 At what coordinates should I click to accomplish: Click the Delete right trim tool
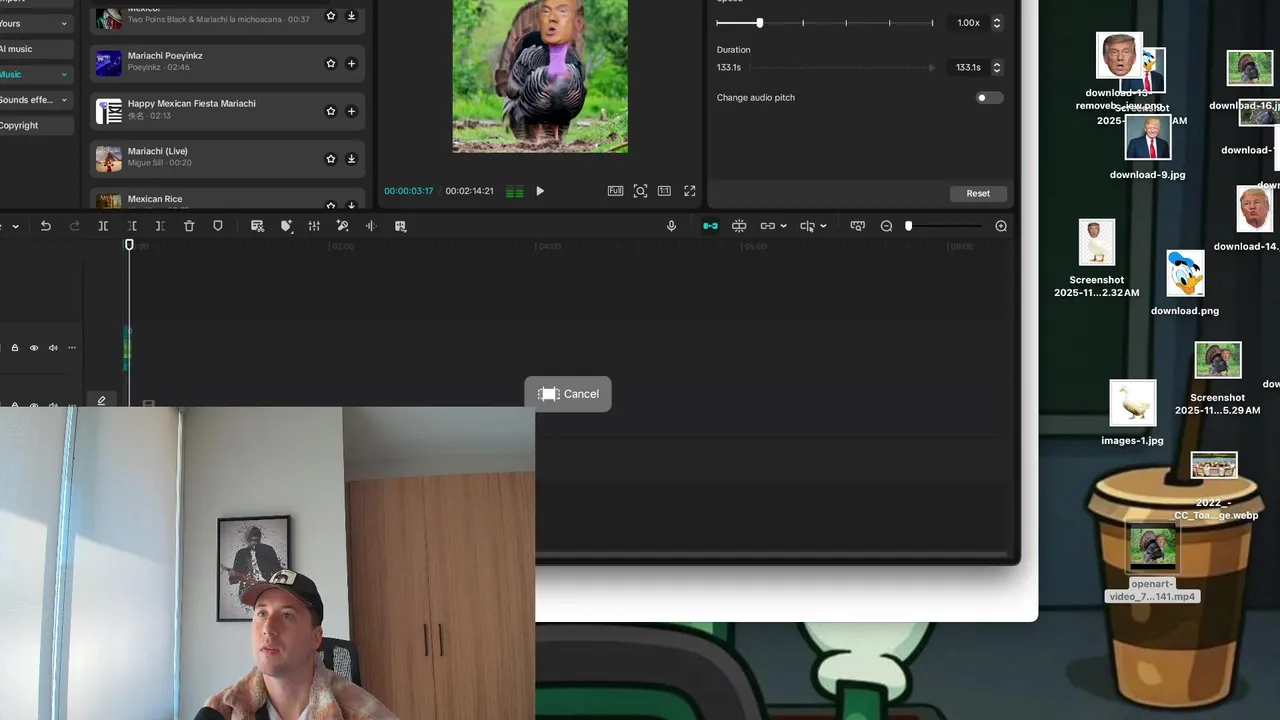pyautogui.click(x=160, y=226)
